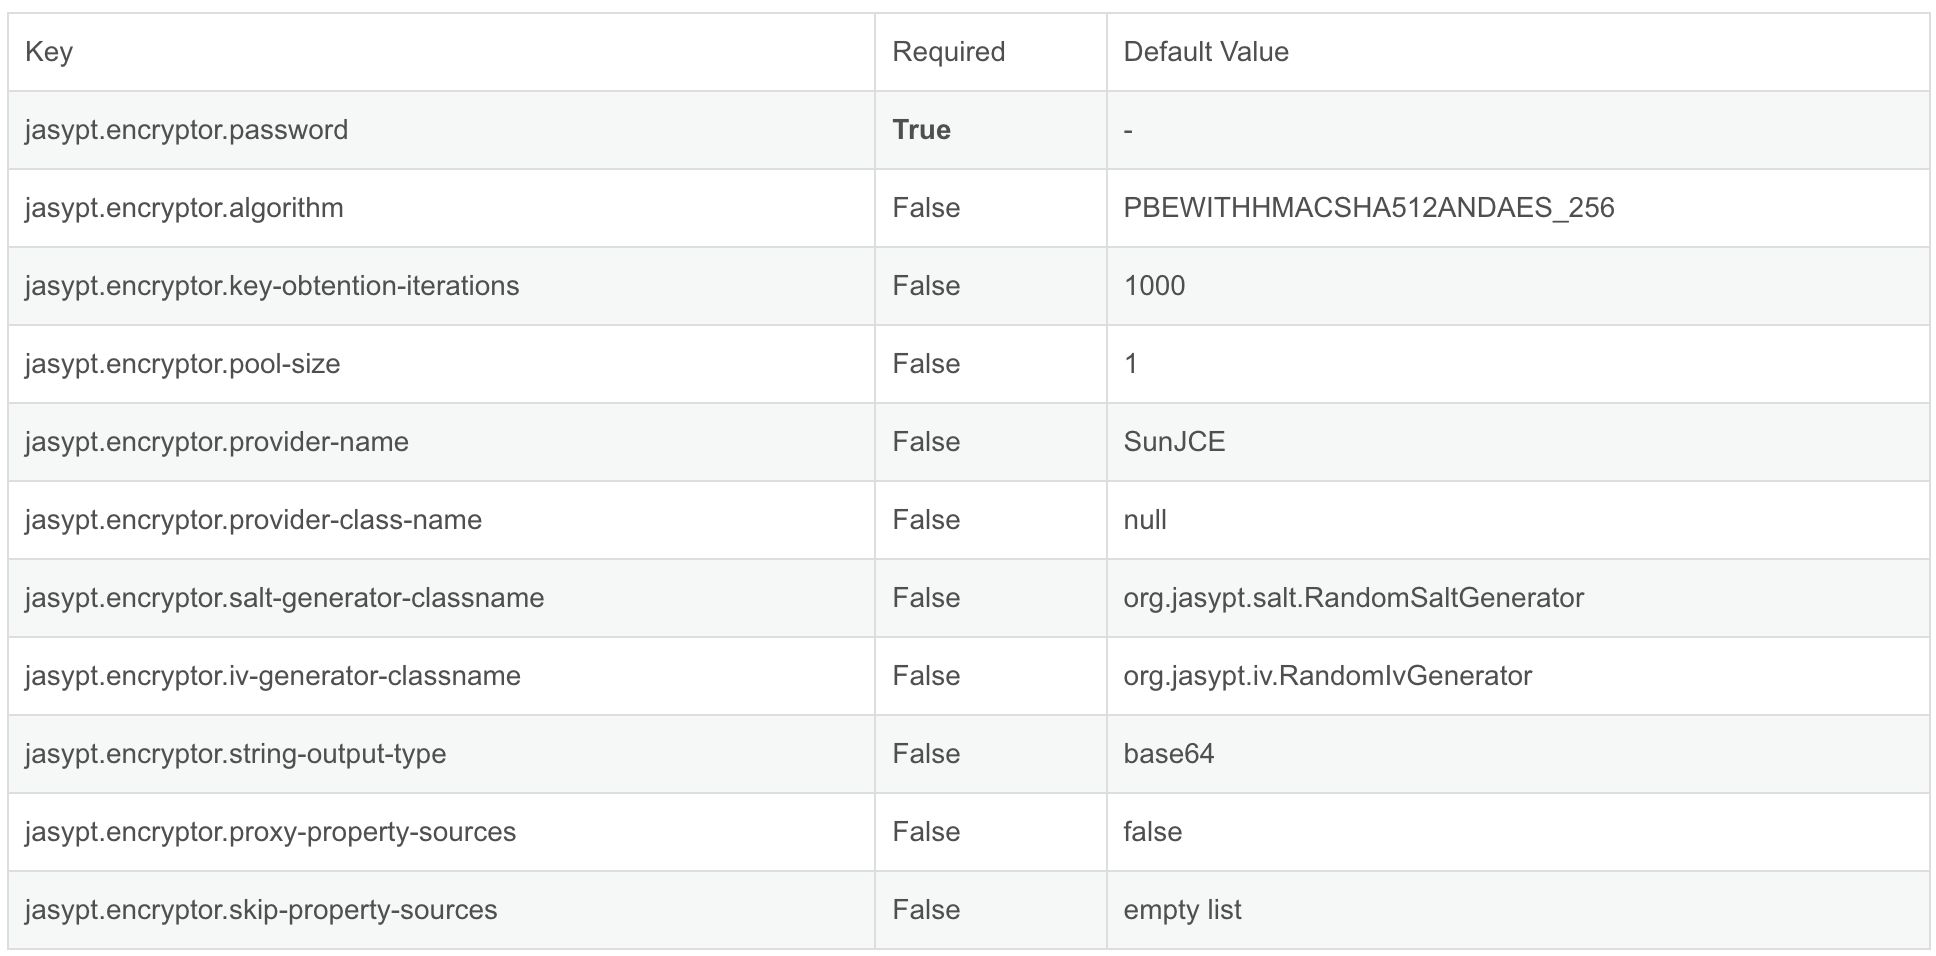This screenshot has width=1936, height=956.
Task: Select the jasypt.encryptor.pool-size key
Action: 182,364
